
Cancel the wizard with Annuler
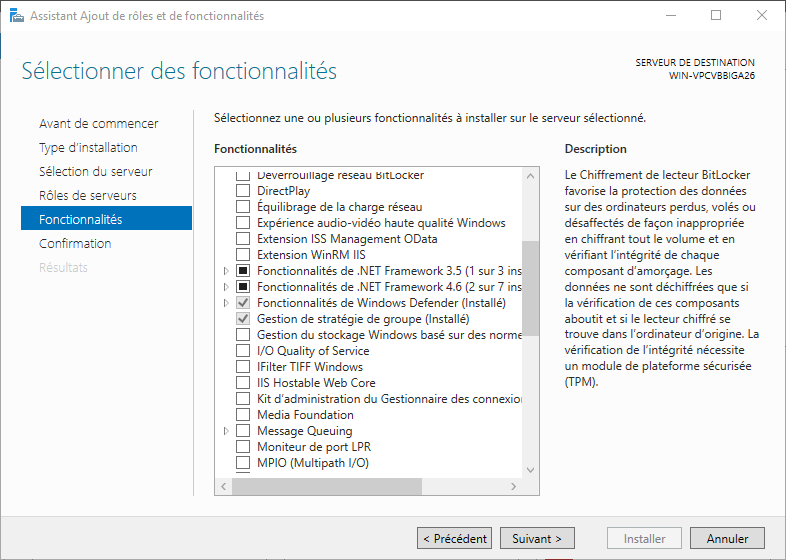click(x=727, y=538)
